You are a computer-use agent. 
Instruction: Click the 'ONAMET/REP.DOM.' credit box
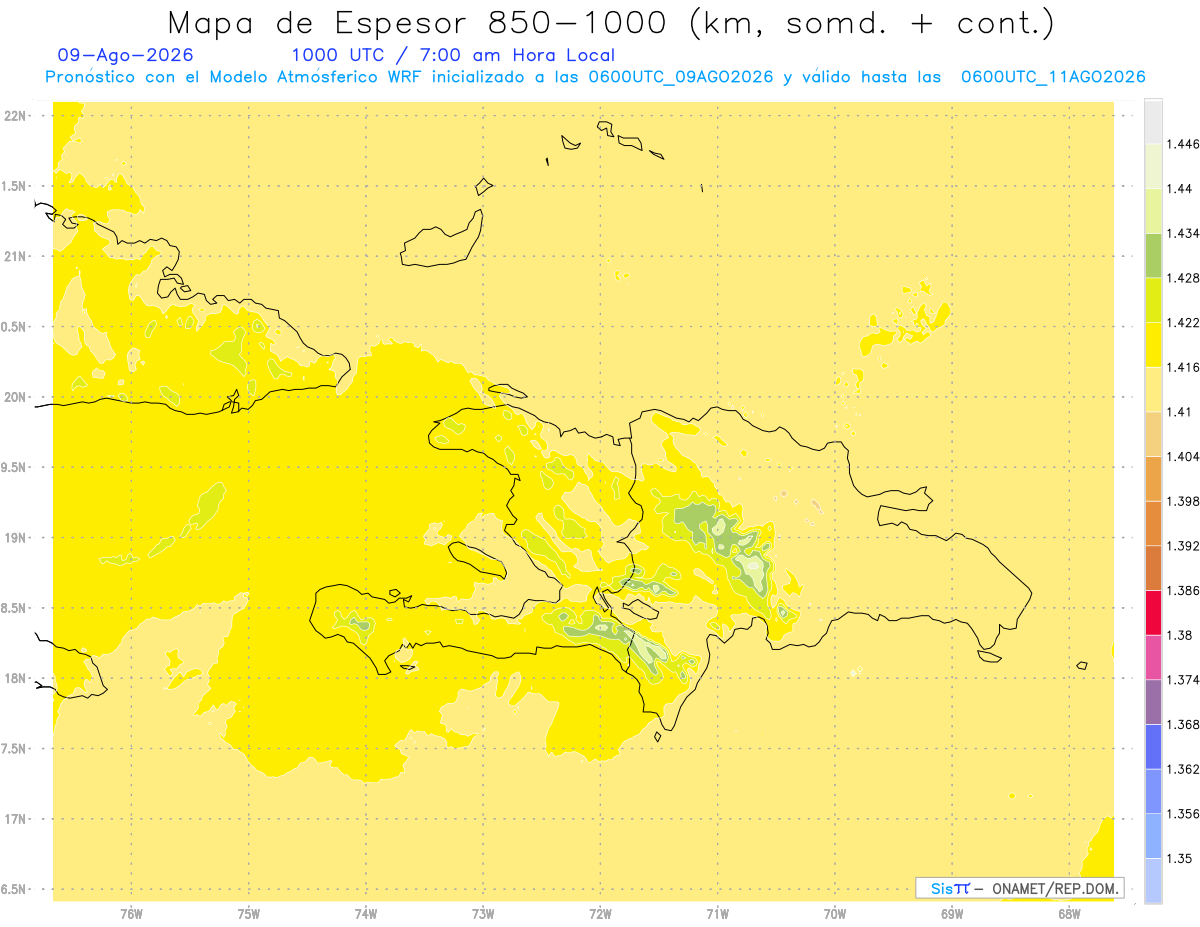click(1020, 888)
